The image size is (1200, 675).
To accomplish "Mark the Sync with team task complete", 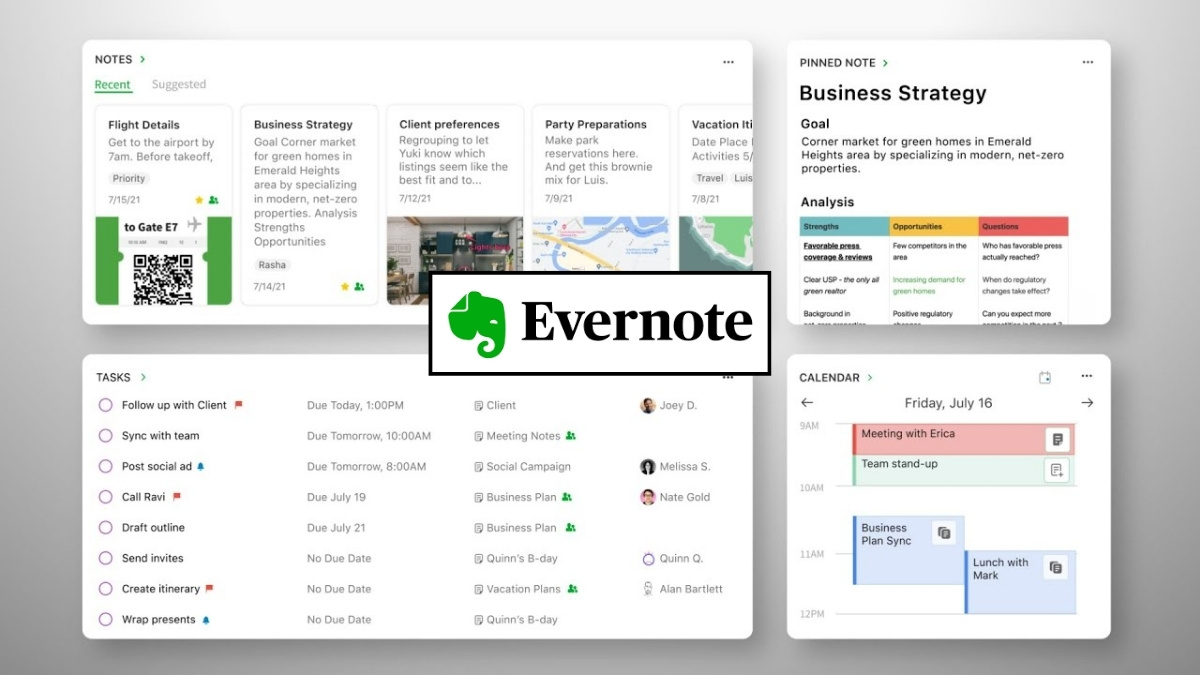I will (104, 435).
